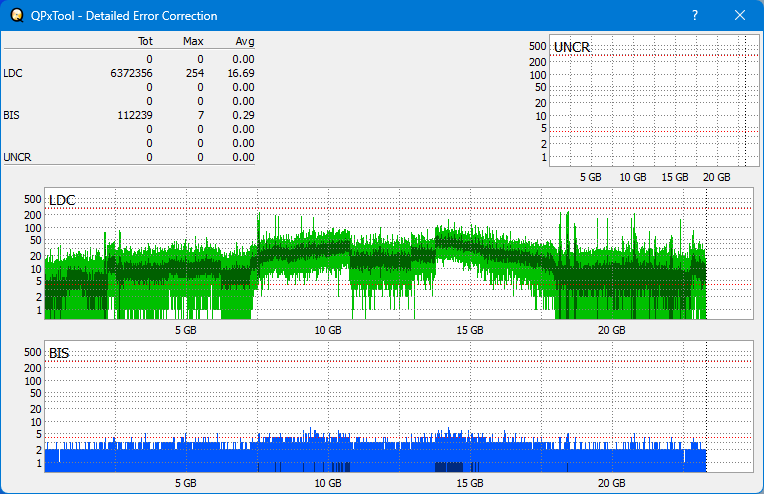Image resolution: width=764 pixels, height=494 pixels.
Task: Click the Tot column header
Action: 145,41
